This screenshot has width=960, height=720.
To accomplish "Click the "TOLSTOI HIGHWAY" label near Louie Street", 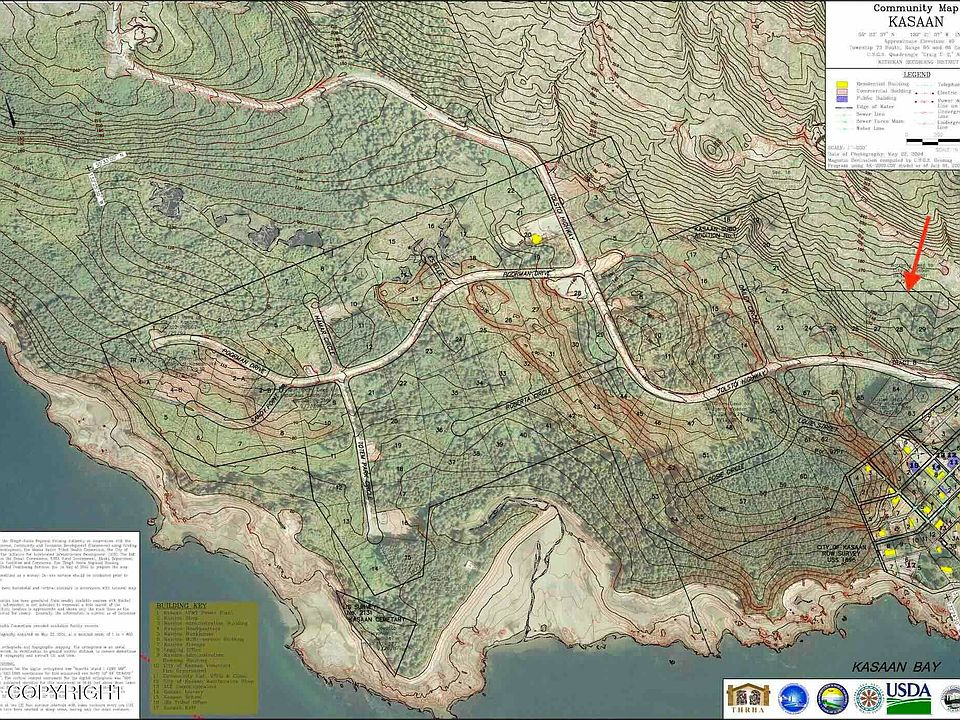I will click(x=741, y=380).
